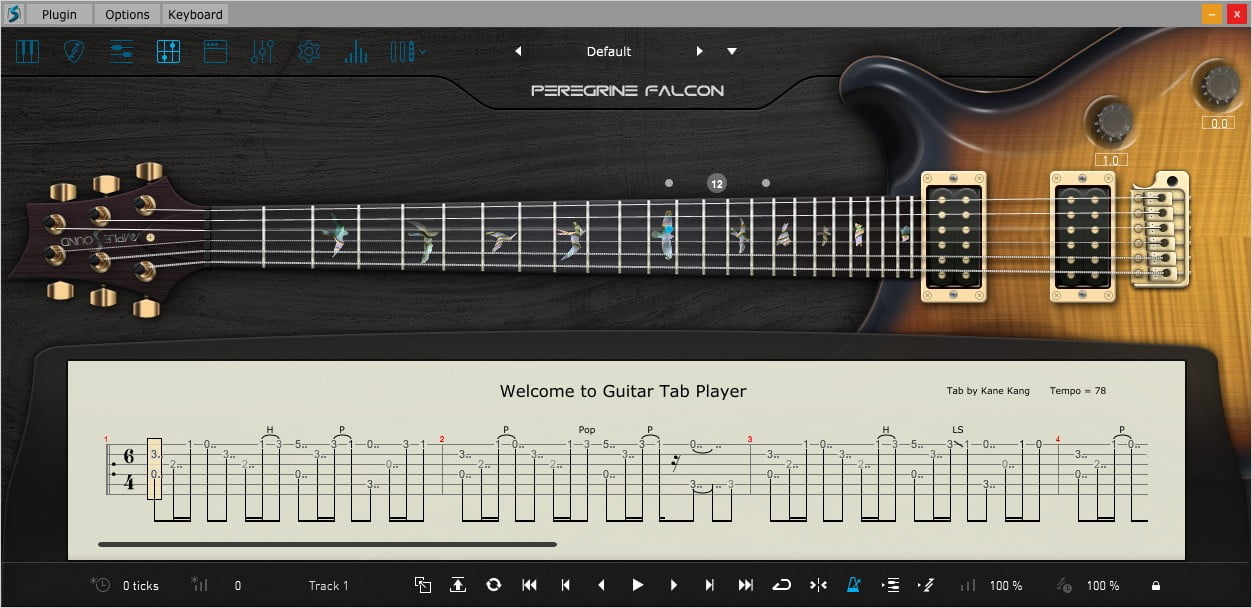Toggle the metronome icon
The image size is (1252, 608).
click(x=854, y=585)
